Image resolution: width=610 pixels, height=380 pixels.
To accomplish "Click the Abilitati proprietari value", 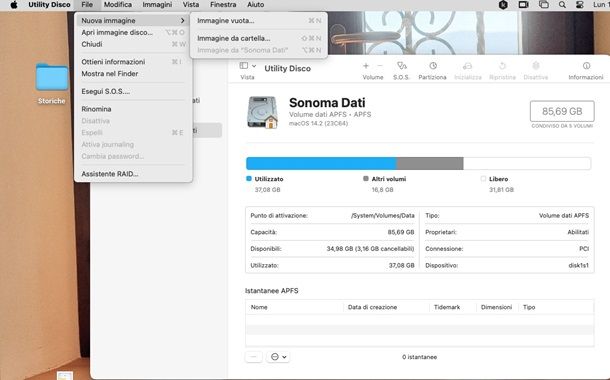I will (578, 232).
